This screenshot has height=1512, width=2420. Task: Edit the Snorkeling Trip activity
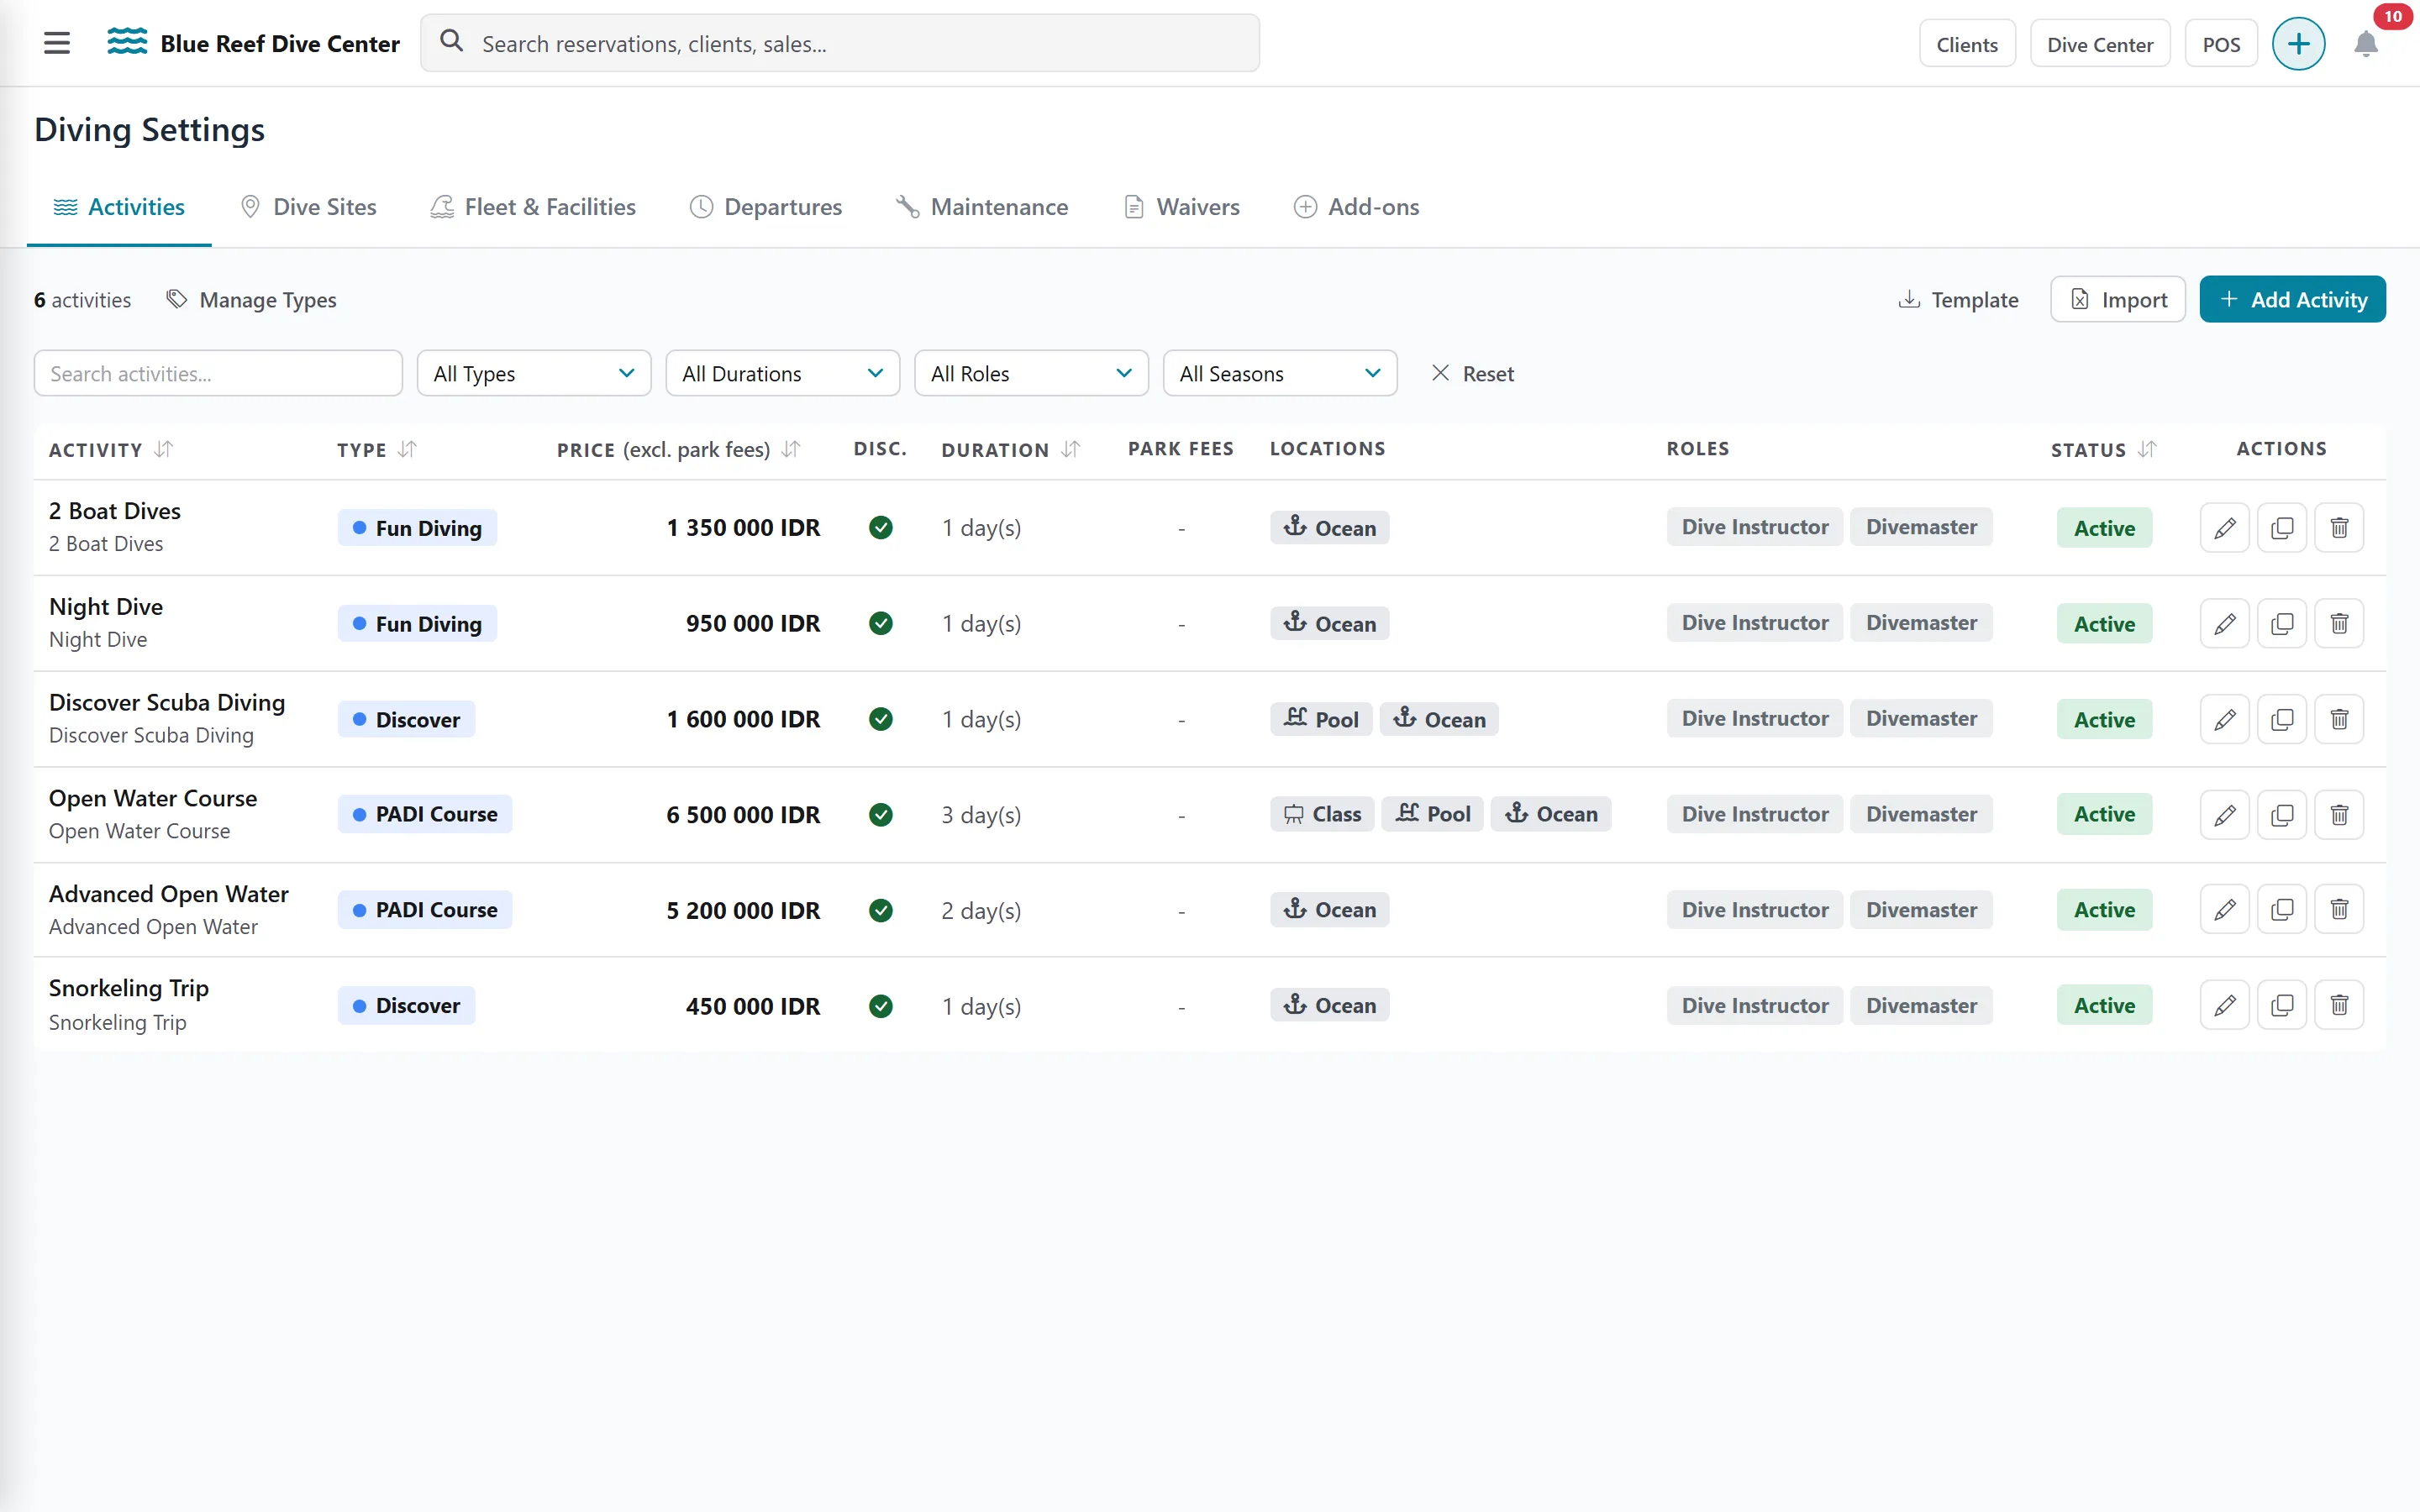[x=2224, y=1005]
